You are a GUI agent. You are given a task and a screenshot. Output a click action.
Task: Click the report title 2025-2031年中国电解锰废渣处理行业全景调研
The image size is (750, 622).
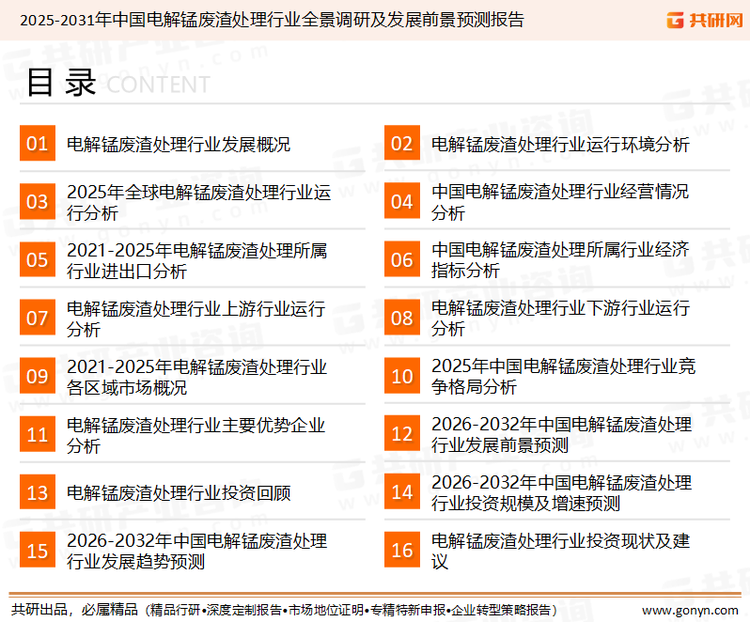272,20
